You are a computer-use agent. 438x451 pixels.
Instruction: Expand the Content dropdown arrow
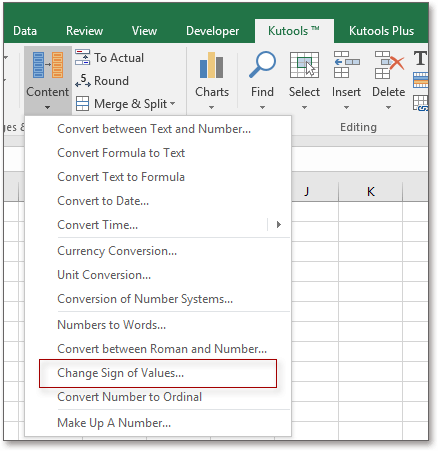(48, 107)
